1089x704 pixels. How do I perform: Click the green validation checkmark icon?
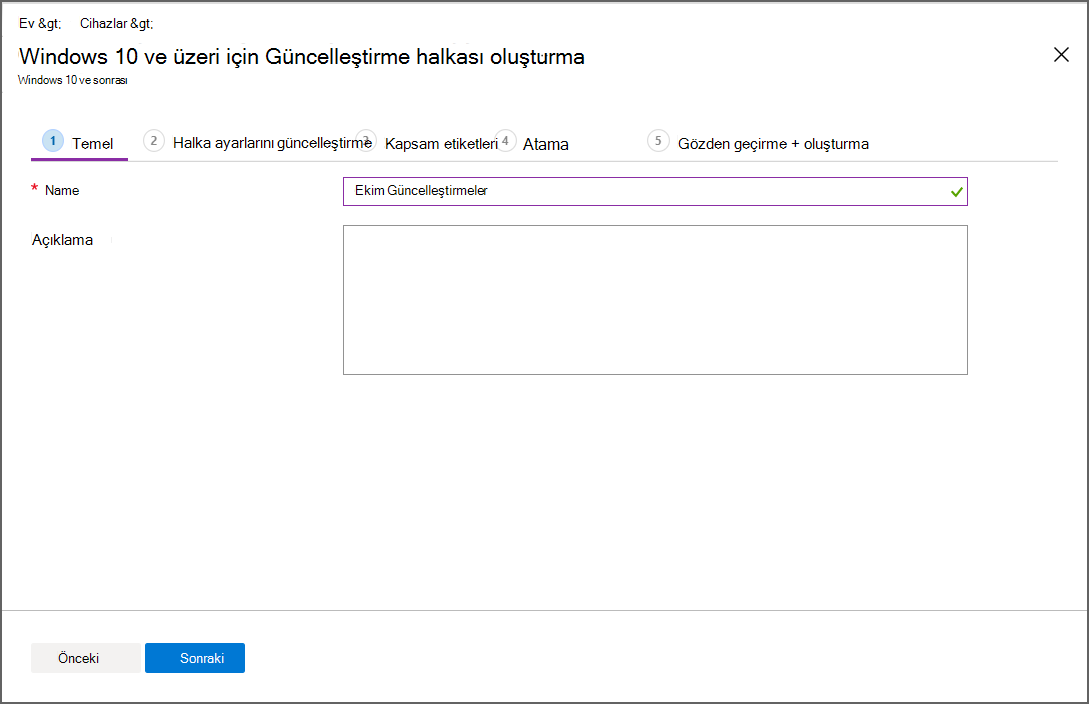point(955,191)
